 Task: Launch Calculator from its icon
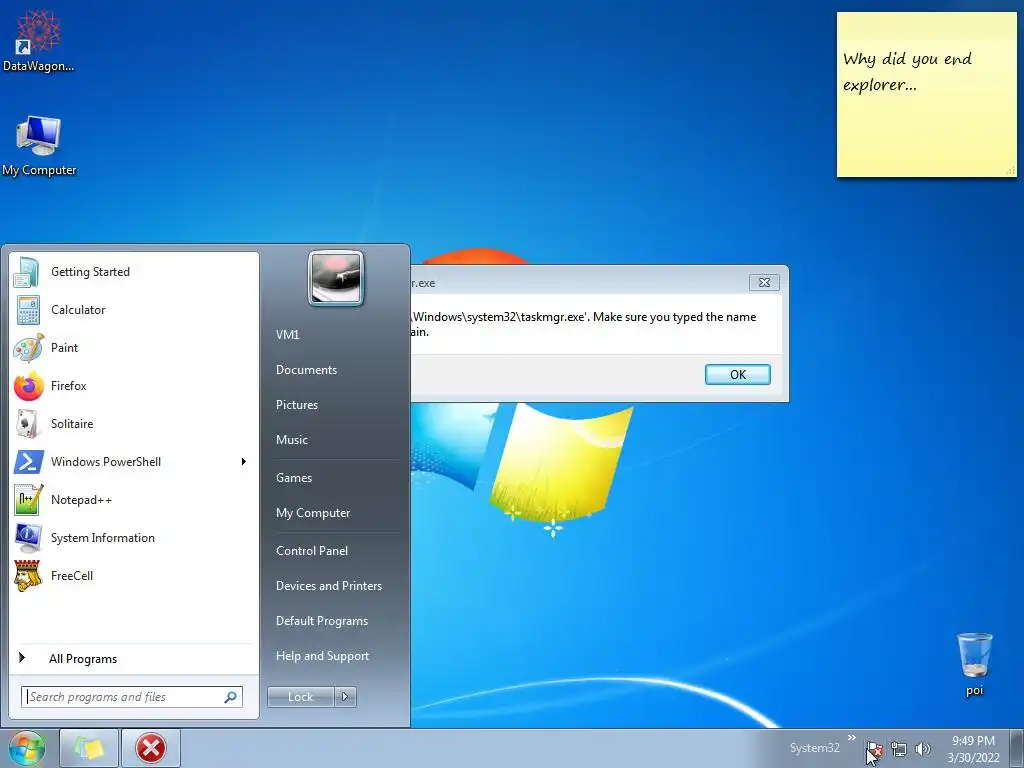(x=28, y=310)
